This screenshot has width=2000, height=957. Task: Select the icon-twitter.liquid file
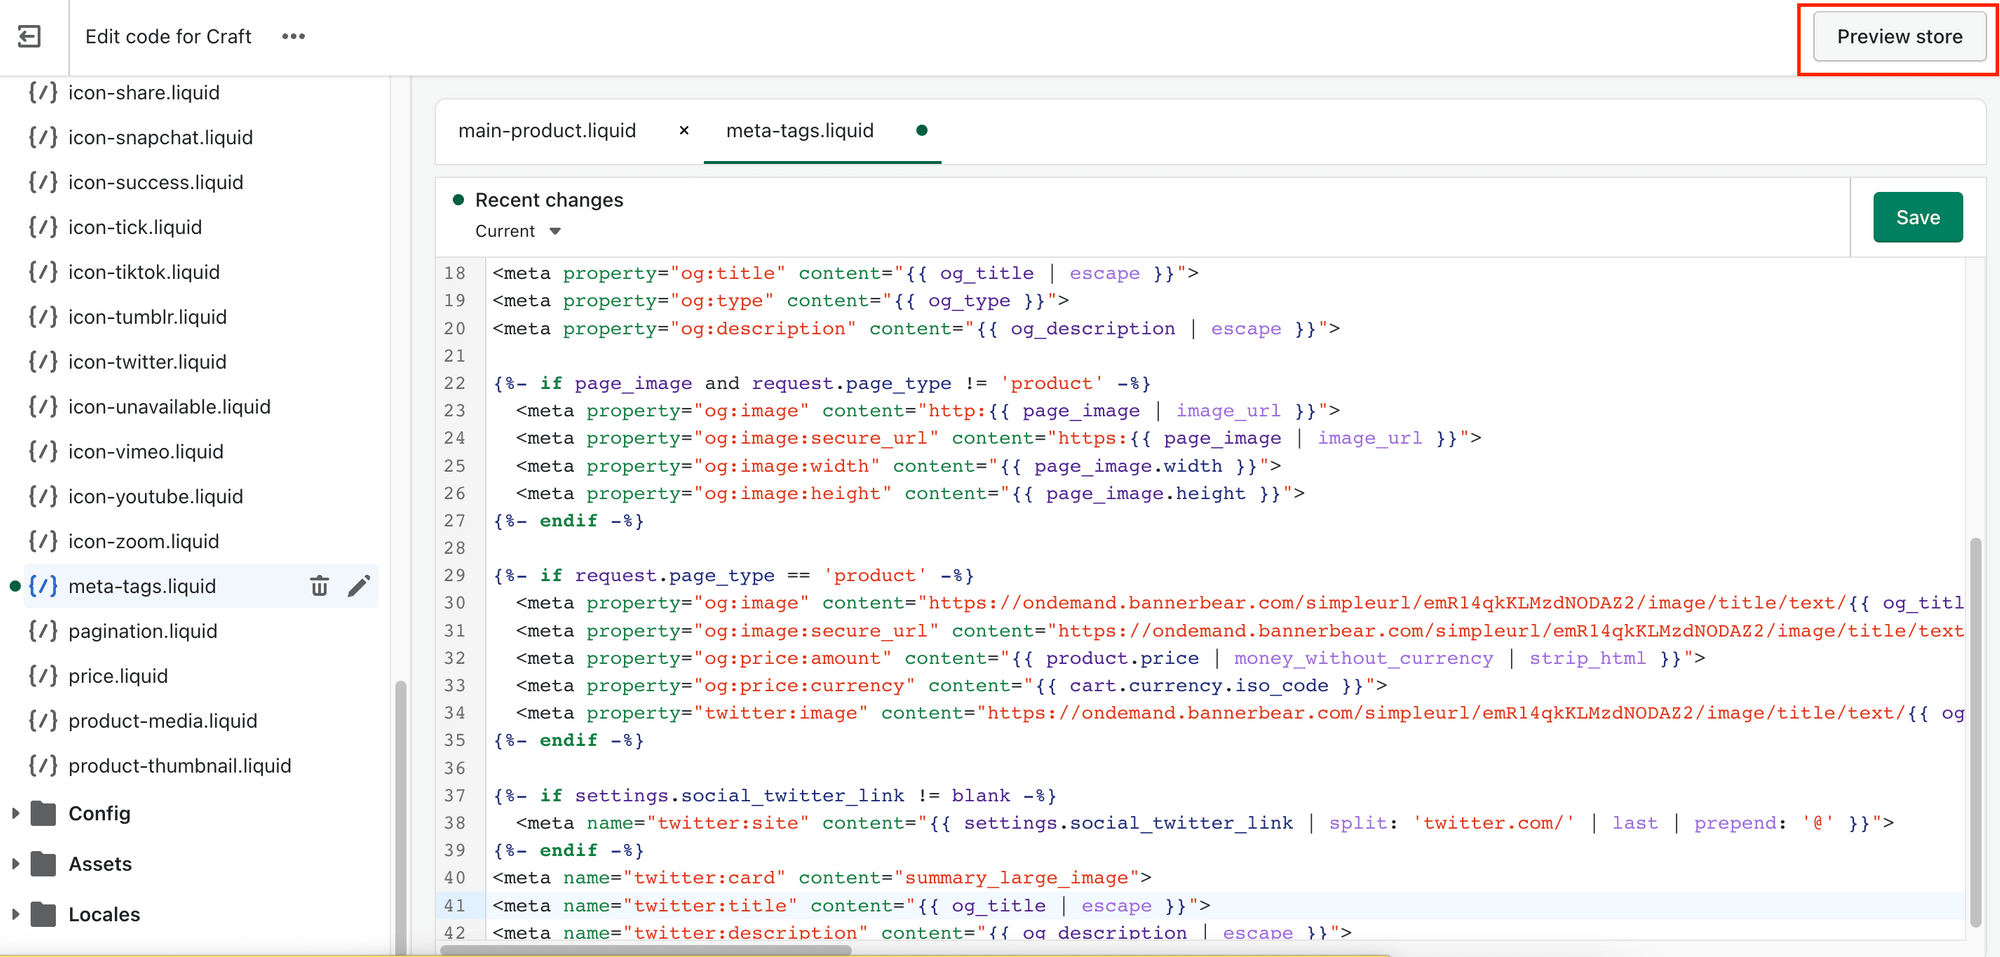click(x=146, y=361)
